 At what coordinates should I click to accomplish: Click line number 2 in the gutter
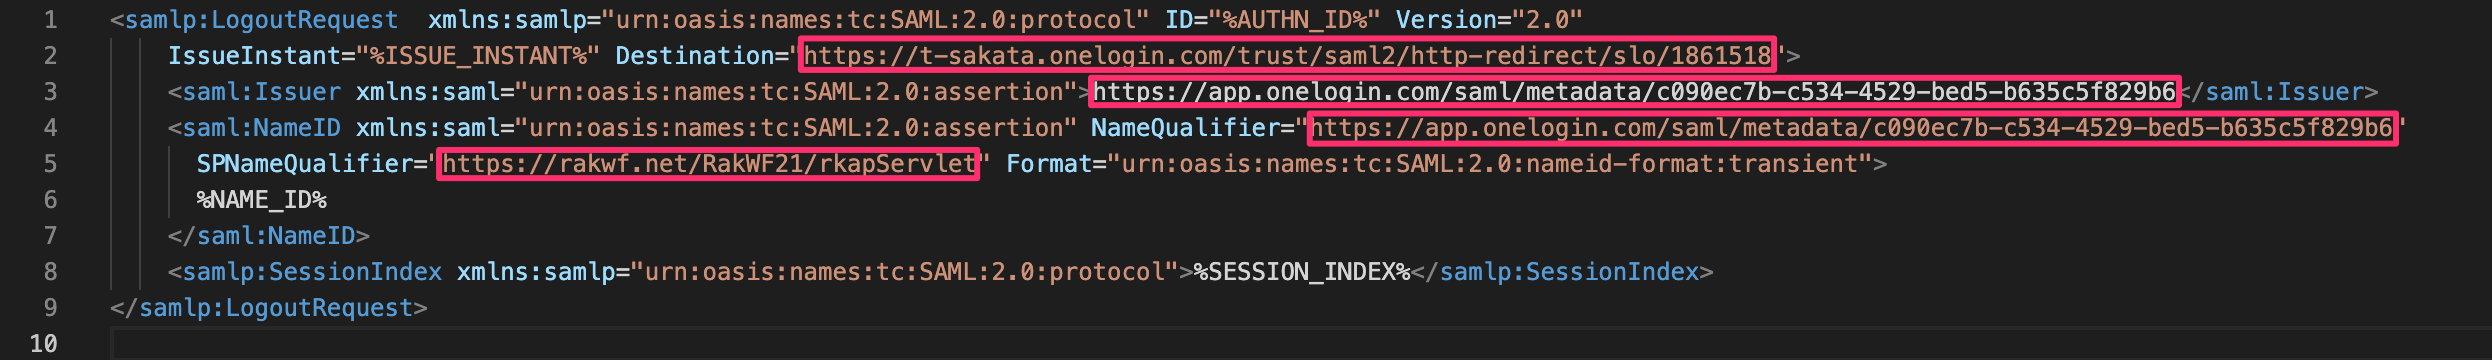point(50,56)
